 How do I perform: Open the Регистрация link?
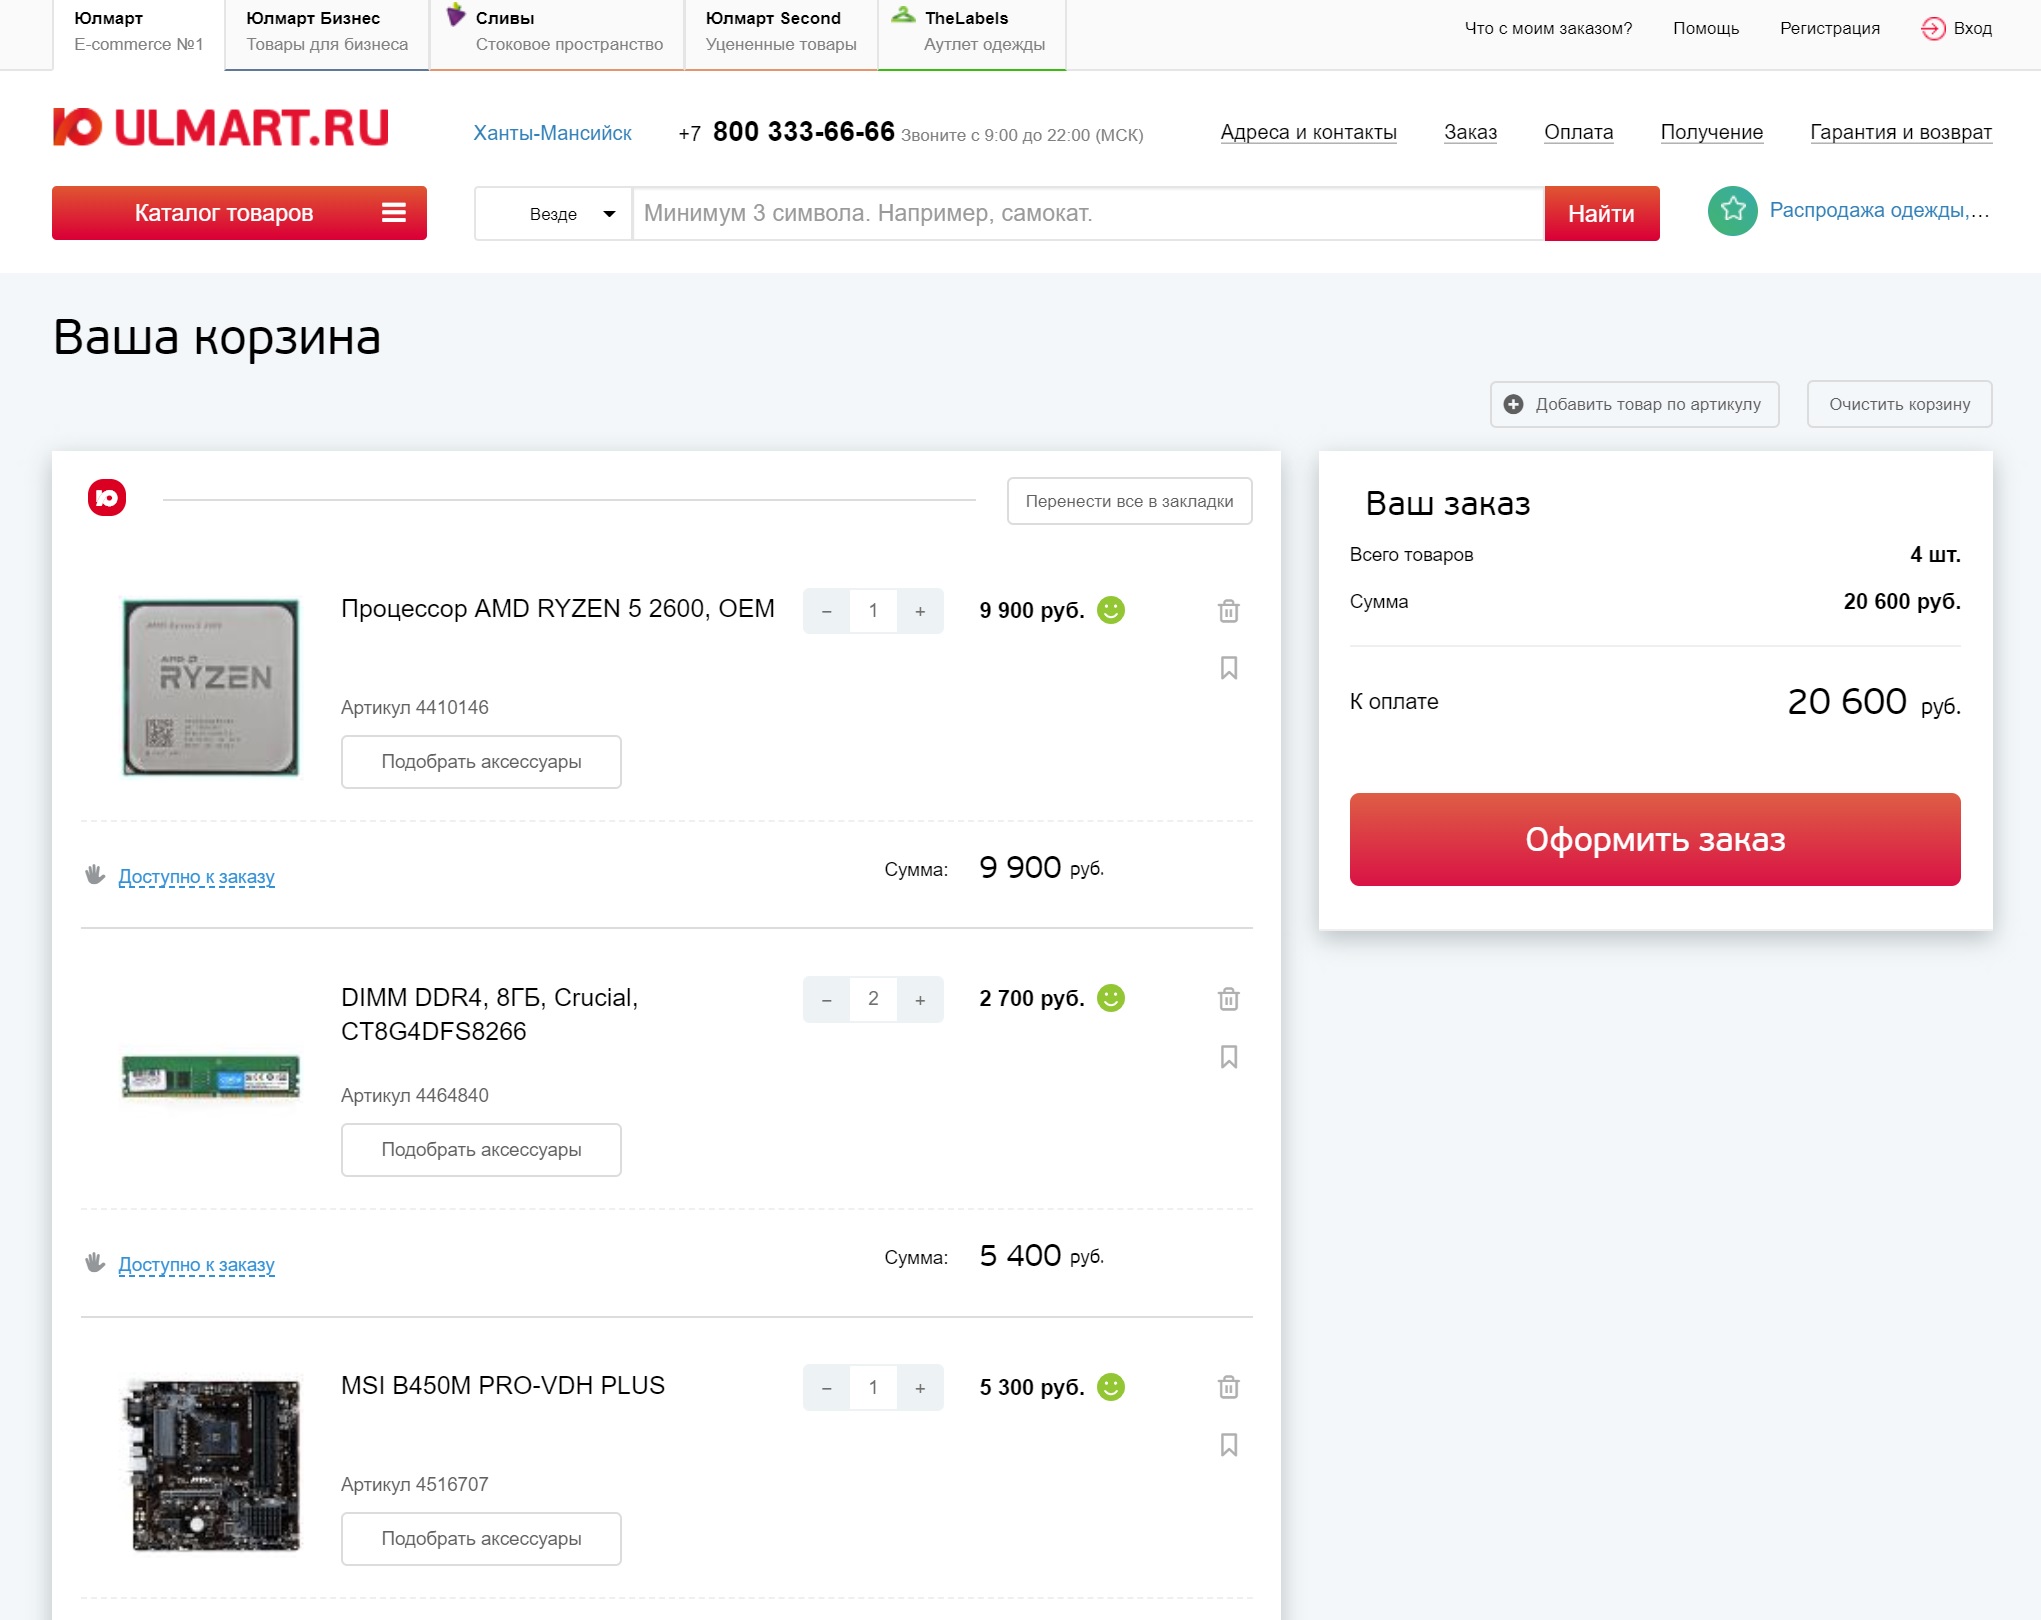pyautogui.click(x=1829, y=28)
